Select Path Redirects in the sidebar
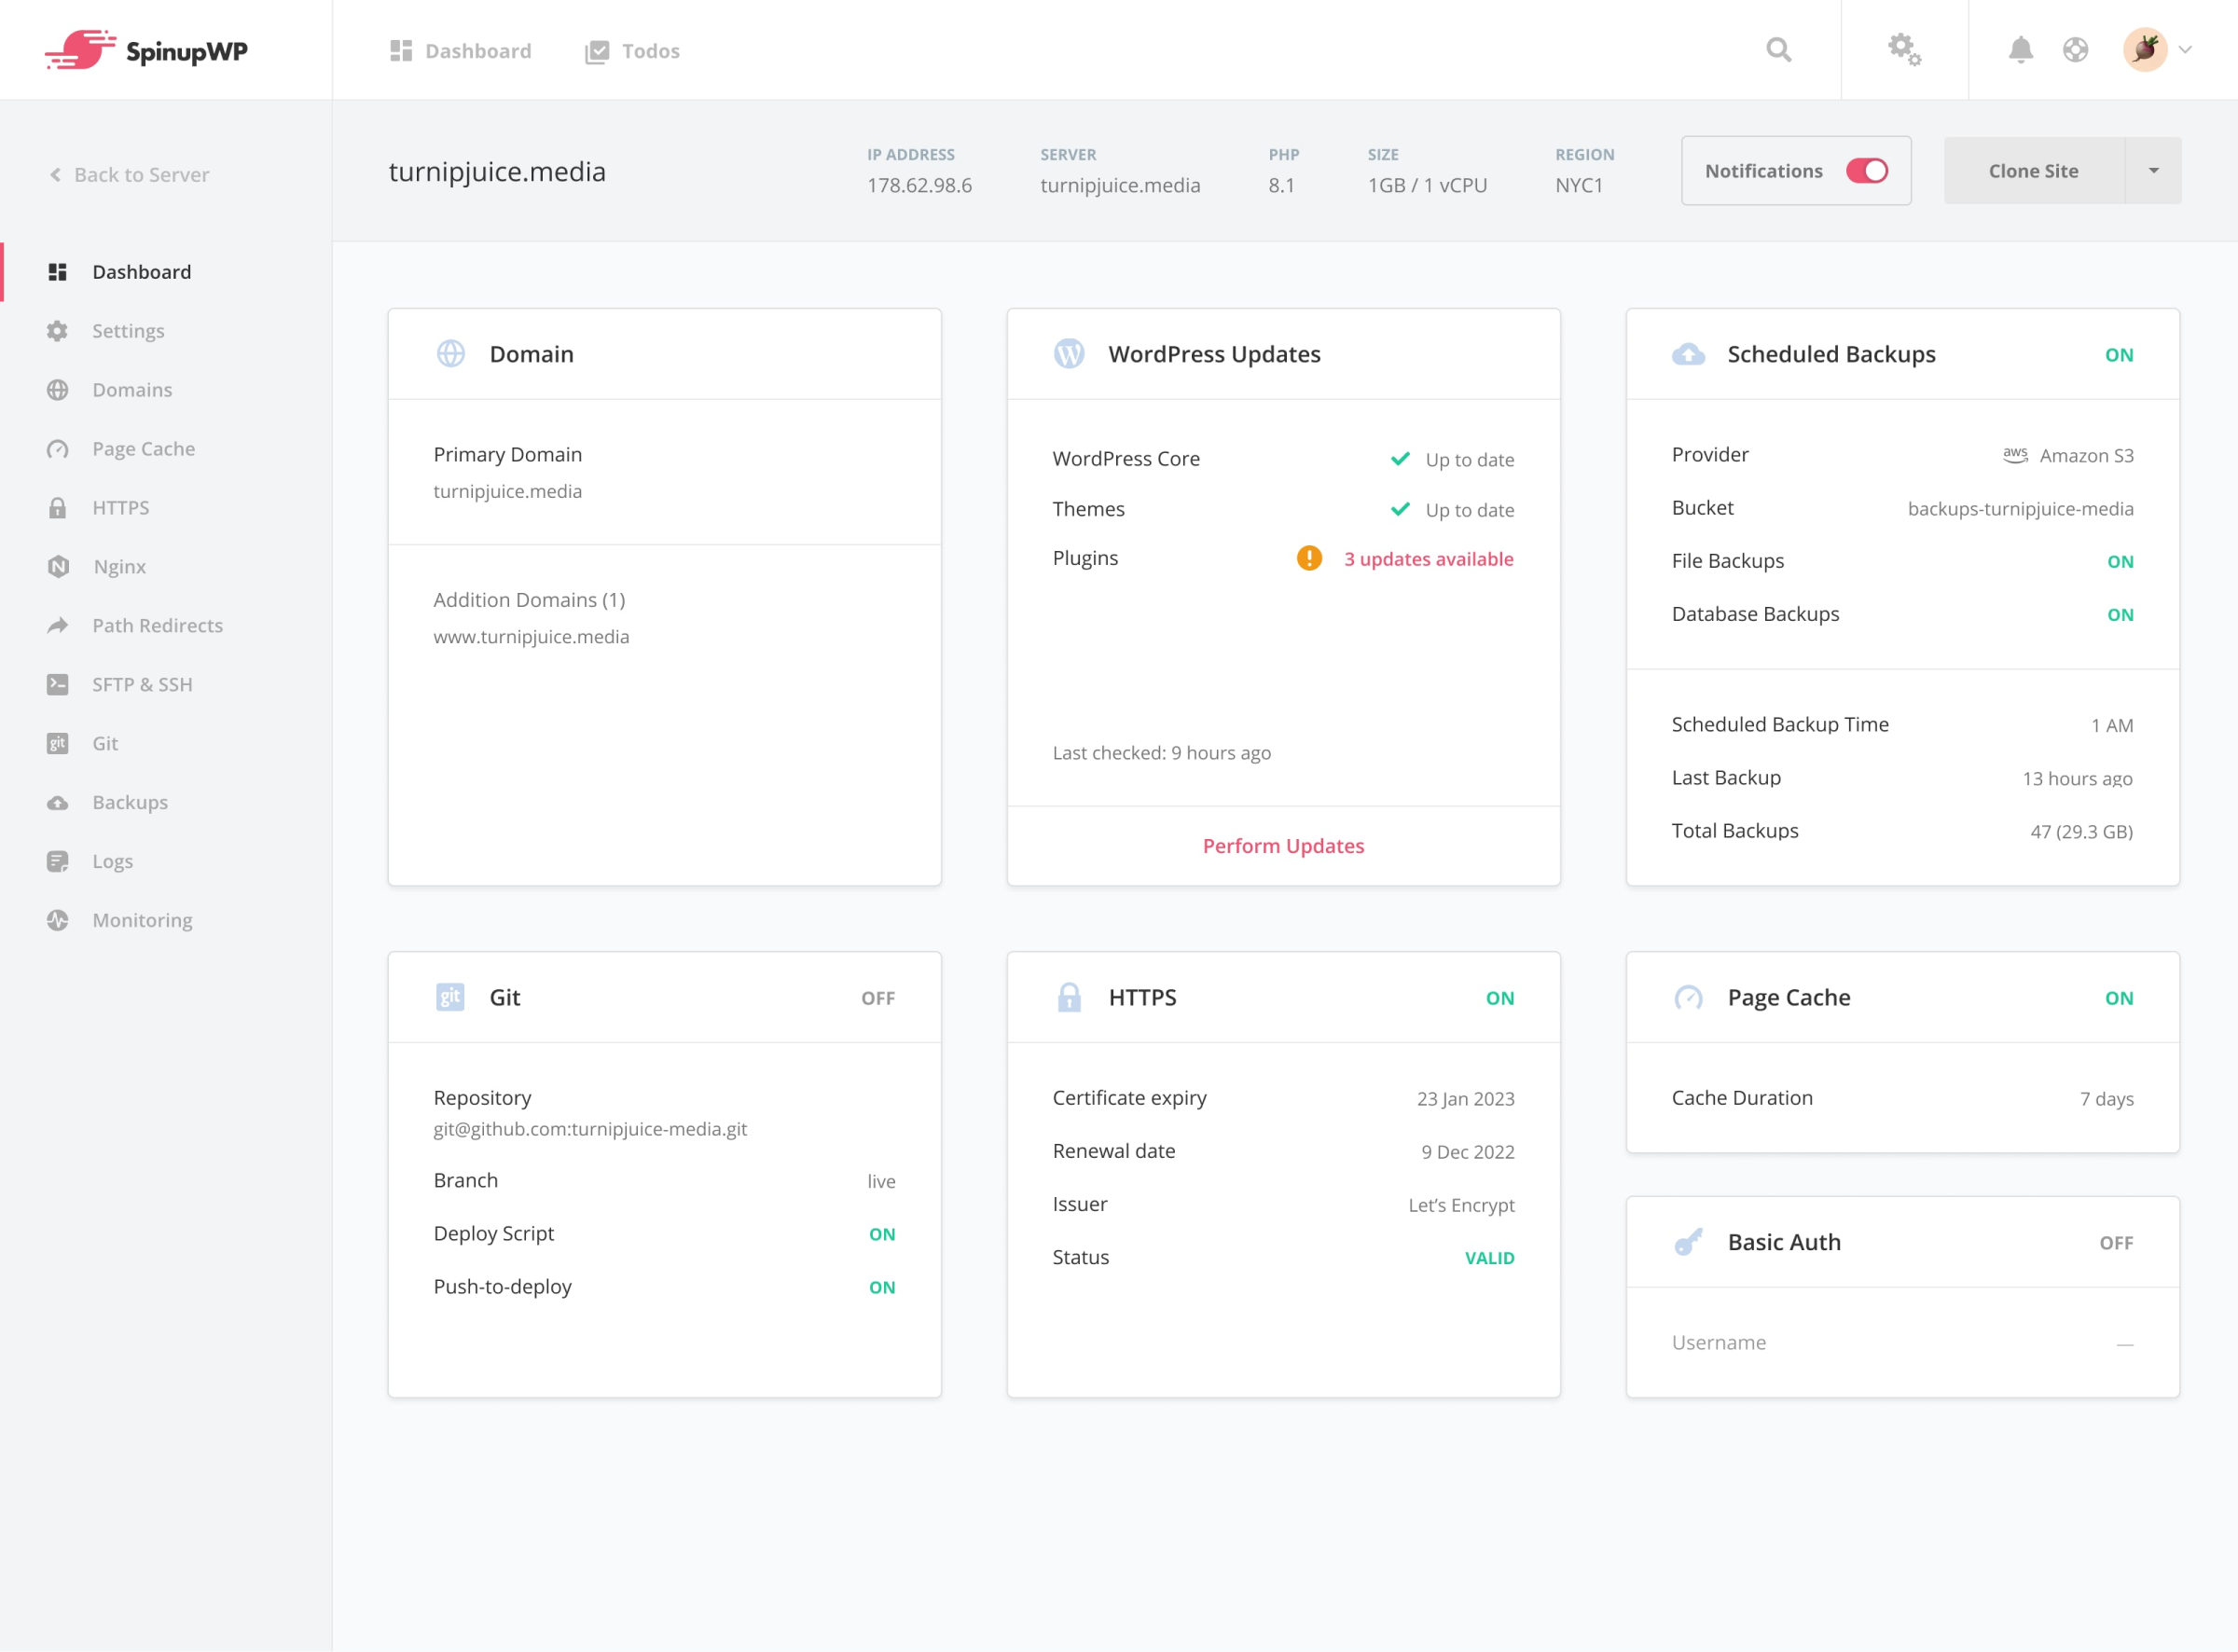This screenshot has height=1652, width=2238. pos(156,625)
